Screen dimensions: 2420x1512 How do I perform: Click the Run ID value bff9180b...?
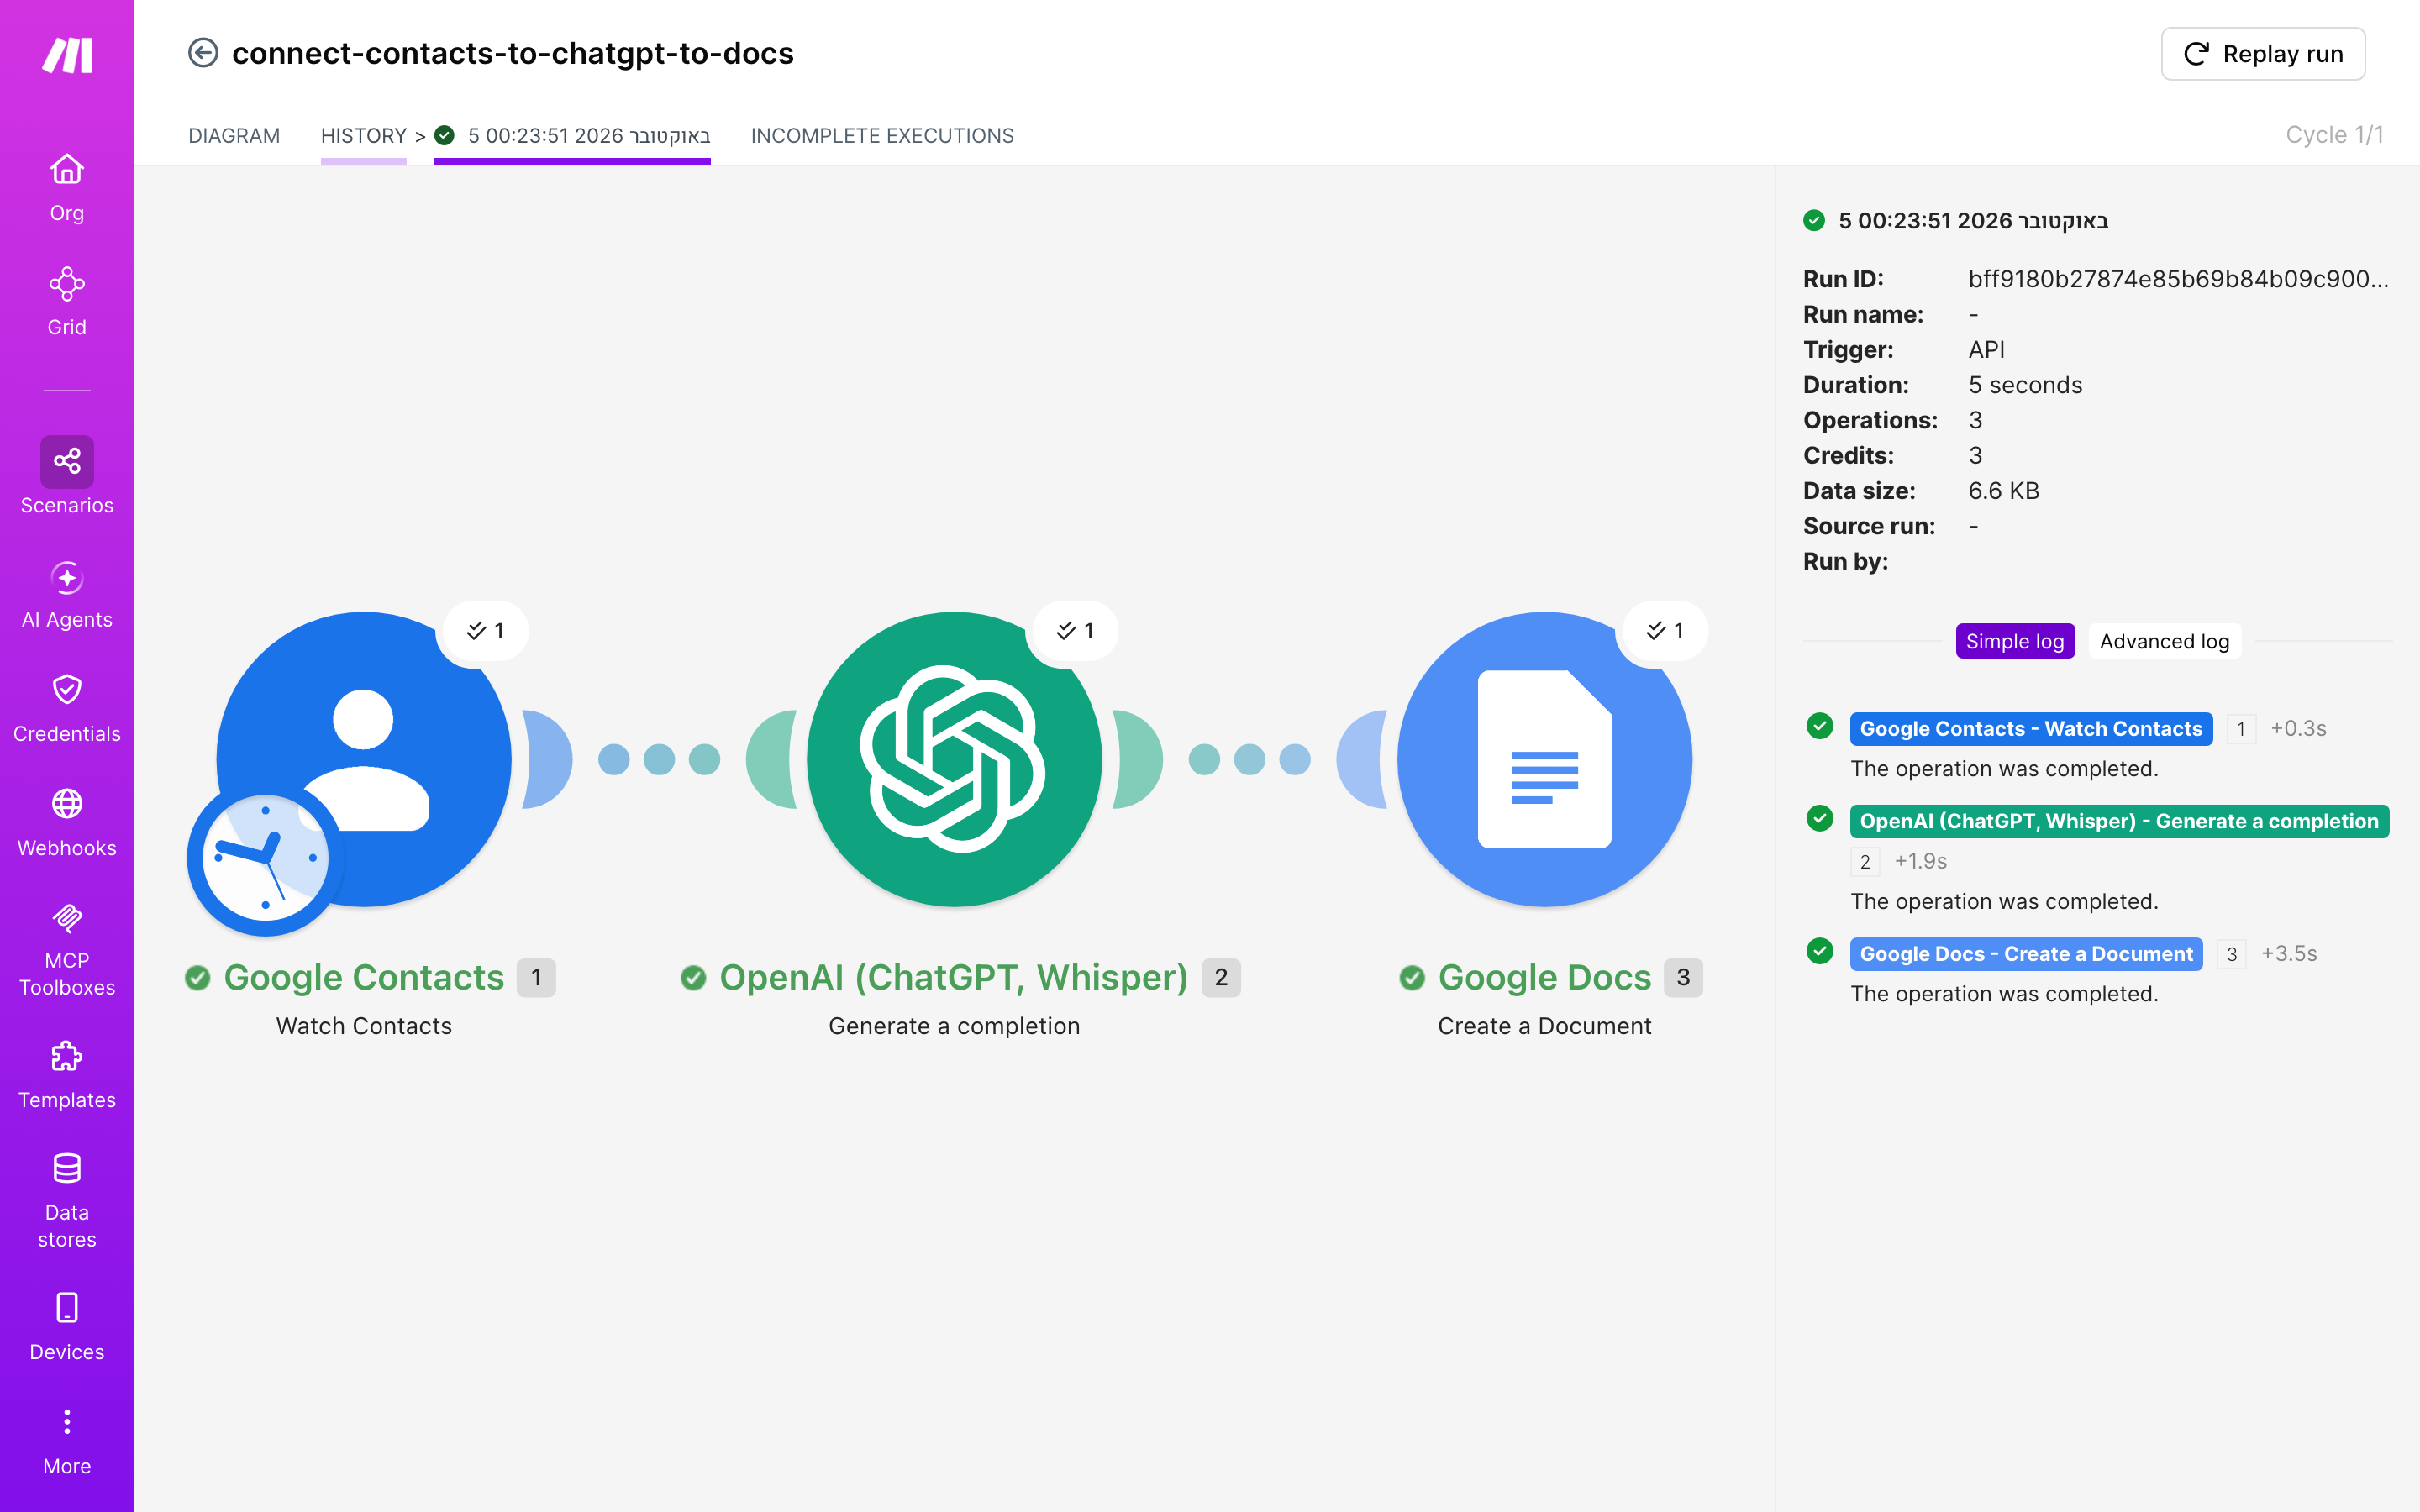pos(2178,279)
